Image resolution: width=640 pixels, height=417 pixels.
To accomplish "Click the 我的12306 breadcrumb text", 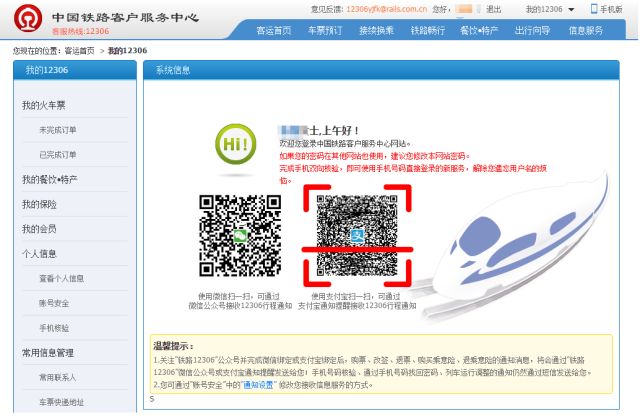I will point(127,51).
